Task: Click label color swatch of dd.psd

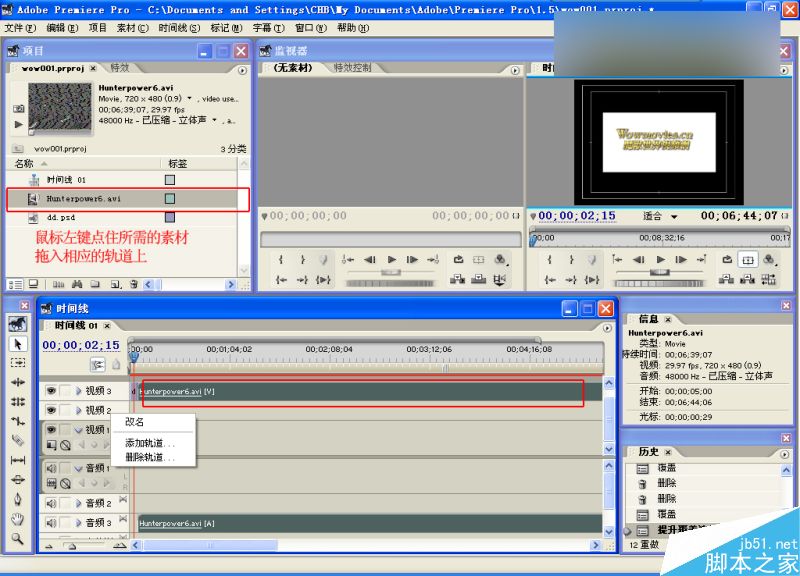Action: click(170, 217)
